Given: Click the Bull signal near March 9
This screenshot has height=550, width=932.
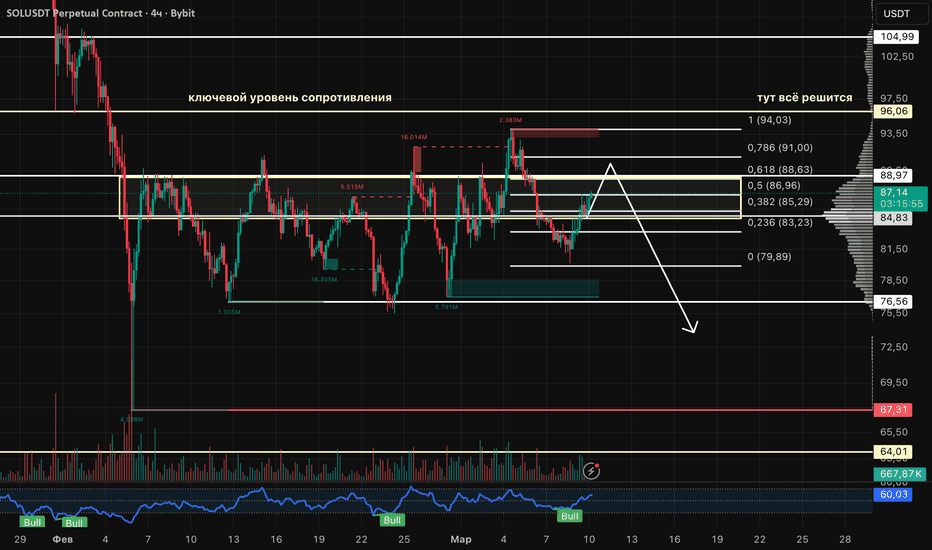Looking at the screenshot, I should point(569,516).
